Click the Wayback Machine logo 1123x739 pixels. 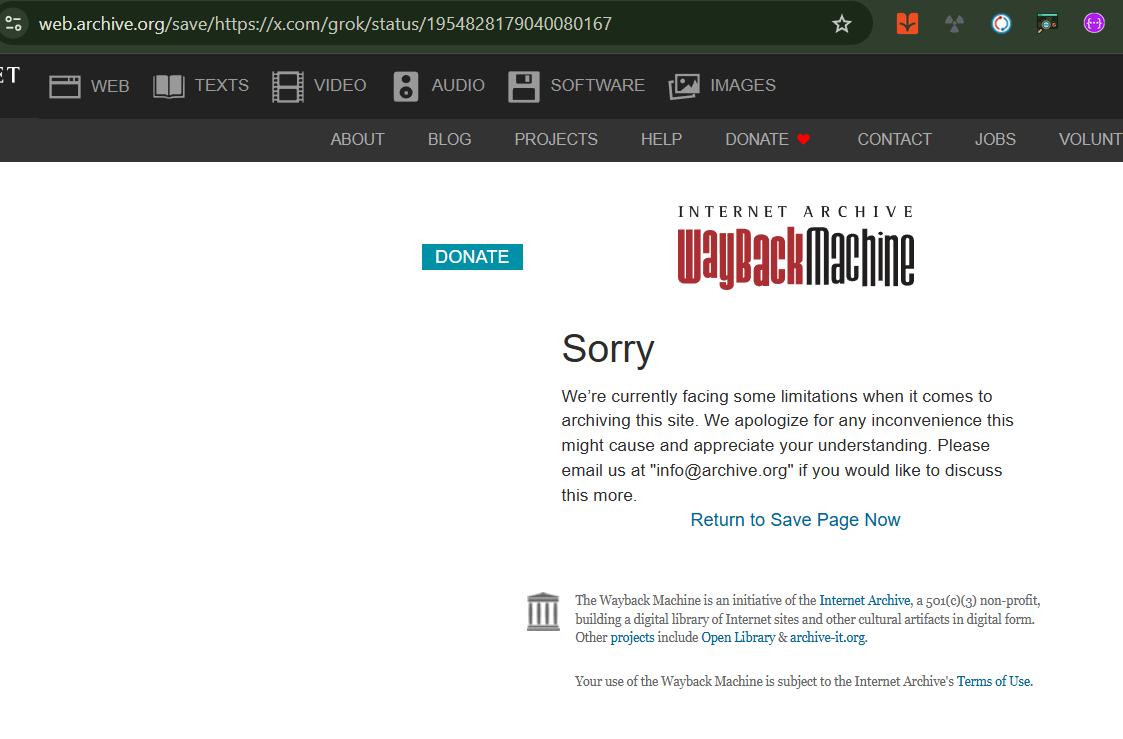point(796,257)
